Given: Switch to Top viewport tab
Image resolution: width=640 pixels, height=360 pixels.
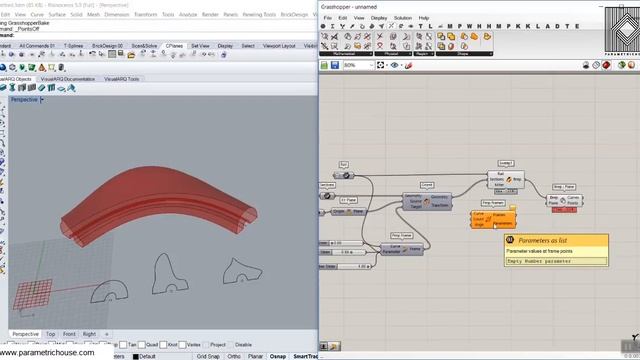Looking at the screenshot, I should click(50, 334).
